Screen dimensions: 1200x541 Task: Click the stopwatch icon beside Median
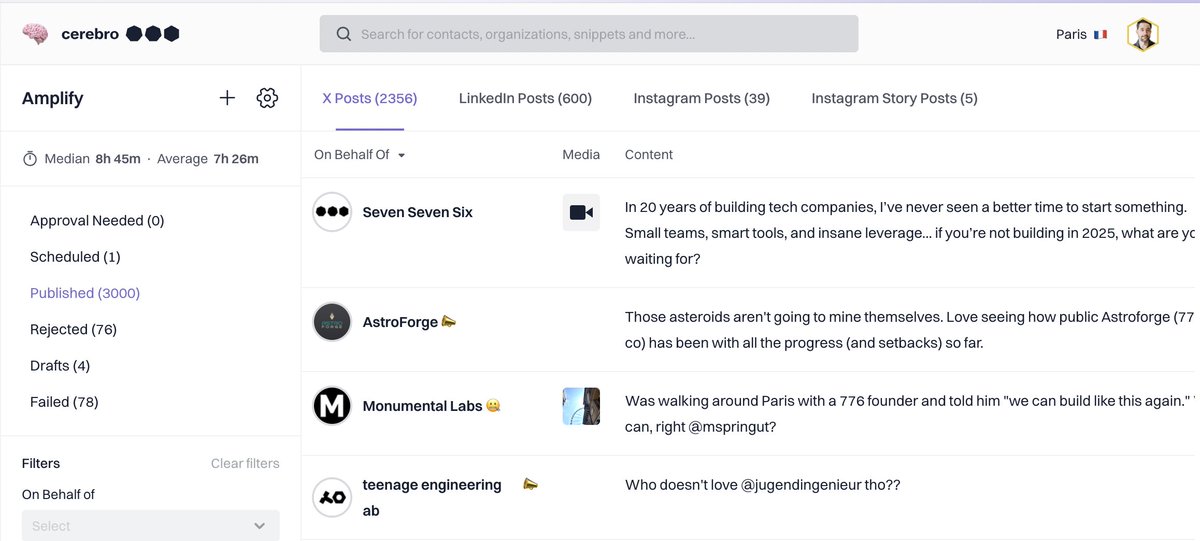pyautogui.click(x=30, y=159)
